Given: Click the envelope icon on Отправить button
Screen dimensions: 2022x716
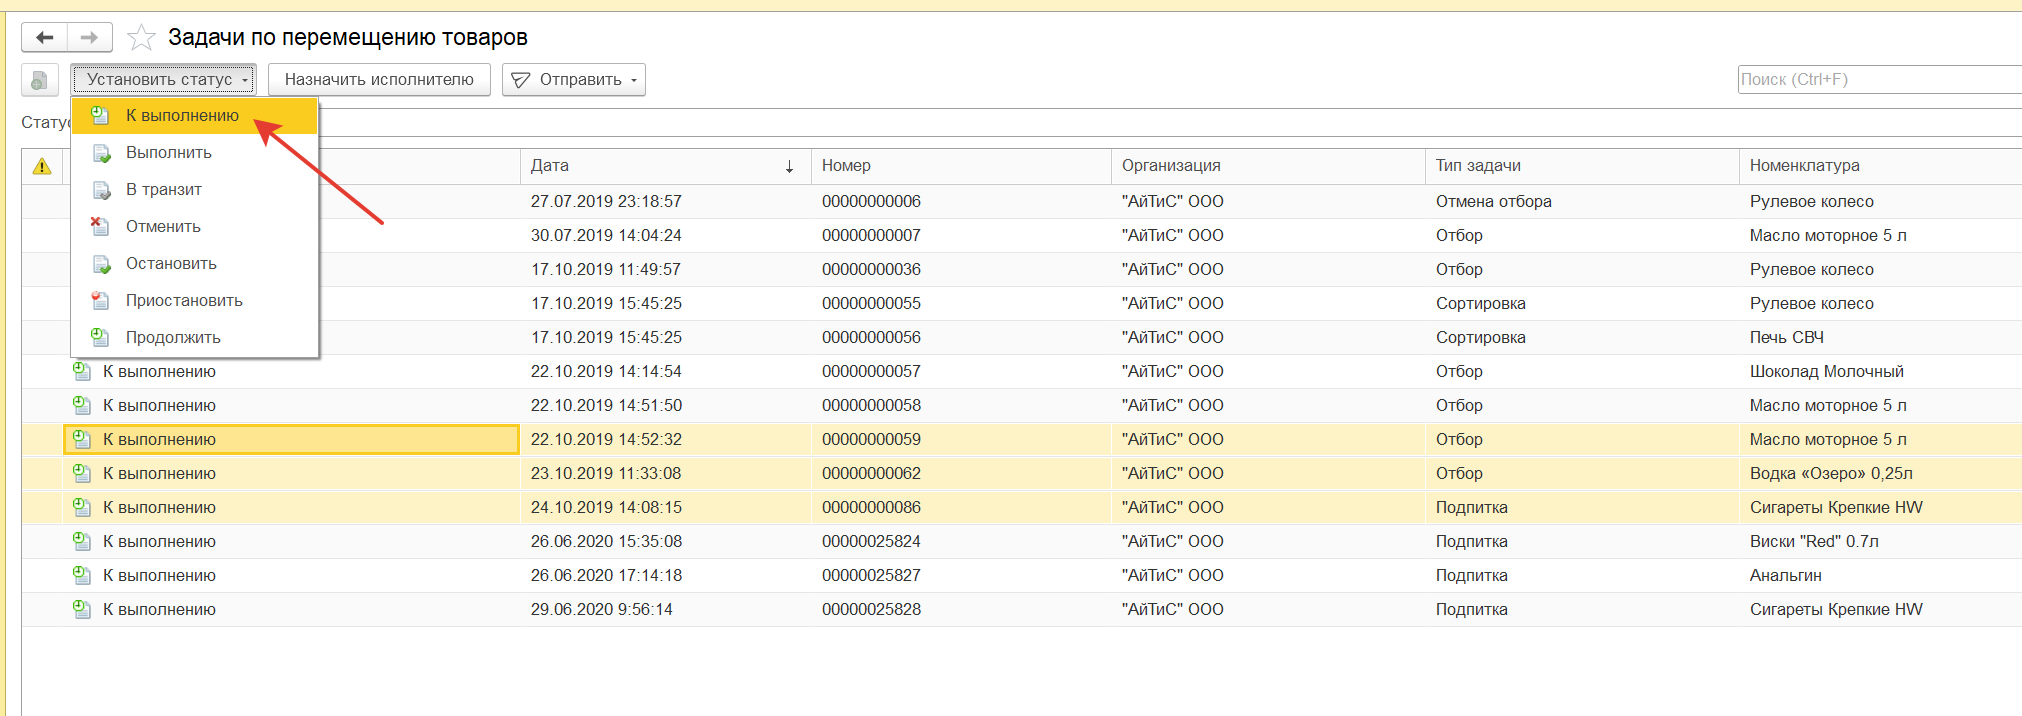Looking at the screenshot, I should point(520,80).
